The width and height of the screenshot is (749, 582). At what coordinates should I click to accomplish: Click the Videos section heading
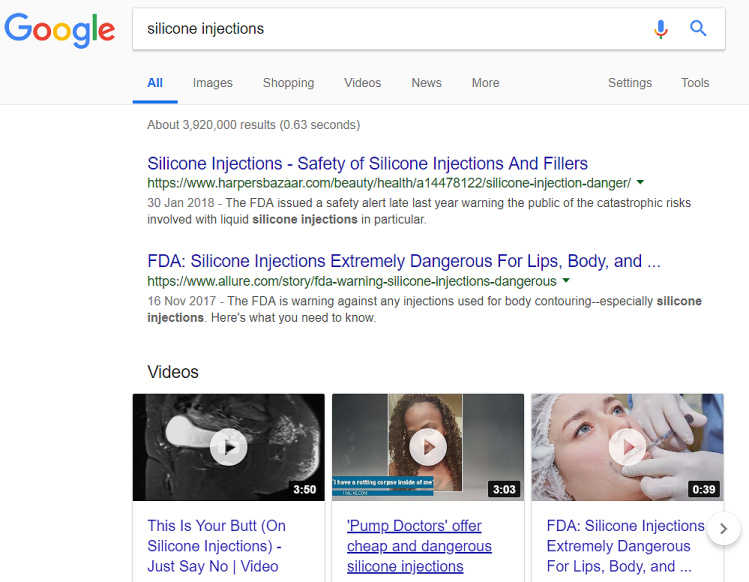pyautogui.click(x=173, y=372)
